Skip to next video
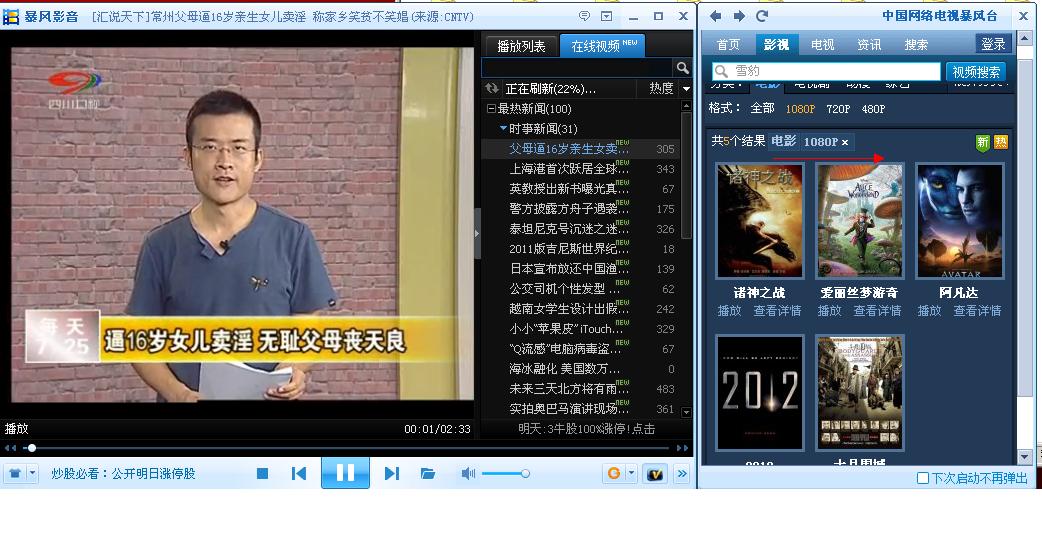The height and width of the screenshot is (540, 1042). pyautogui.click(x=392, y=474)
